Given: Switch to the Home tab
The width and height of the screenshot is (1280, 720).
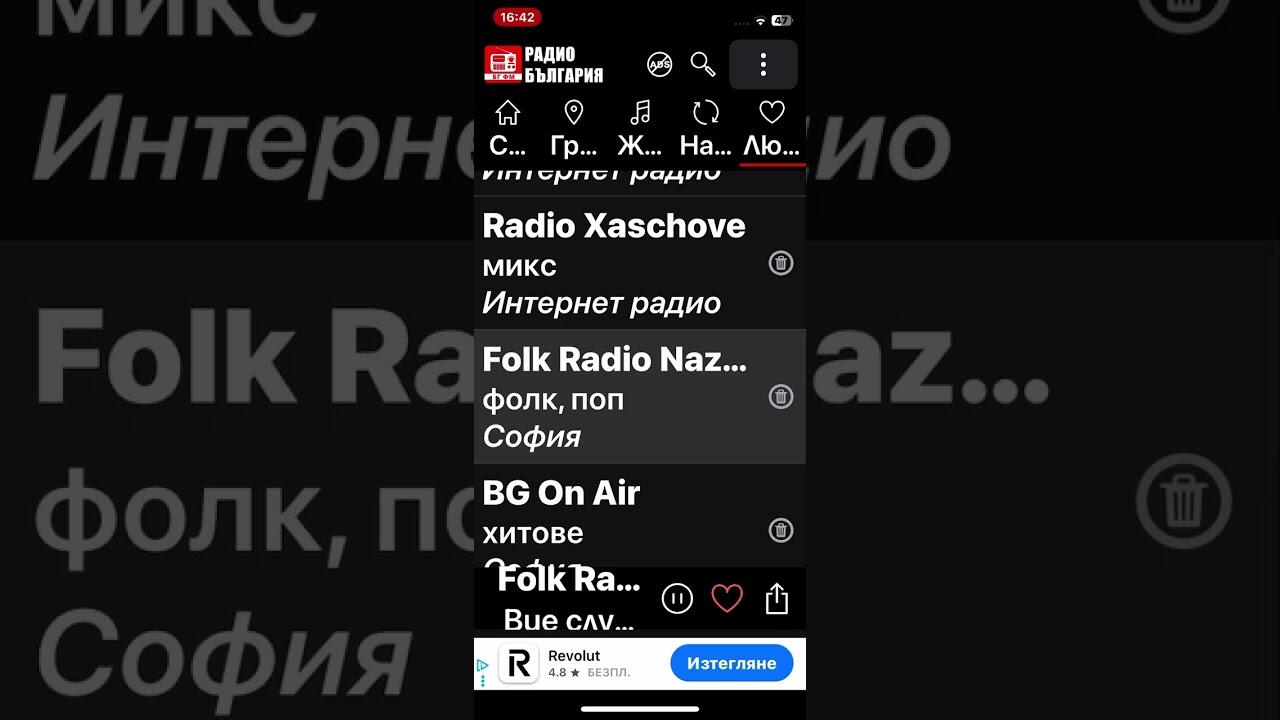Looking at the screenshot, I should click(x=508, y=129).
